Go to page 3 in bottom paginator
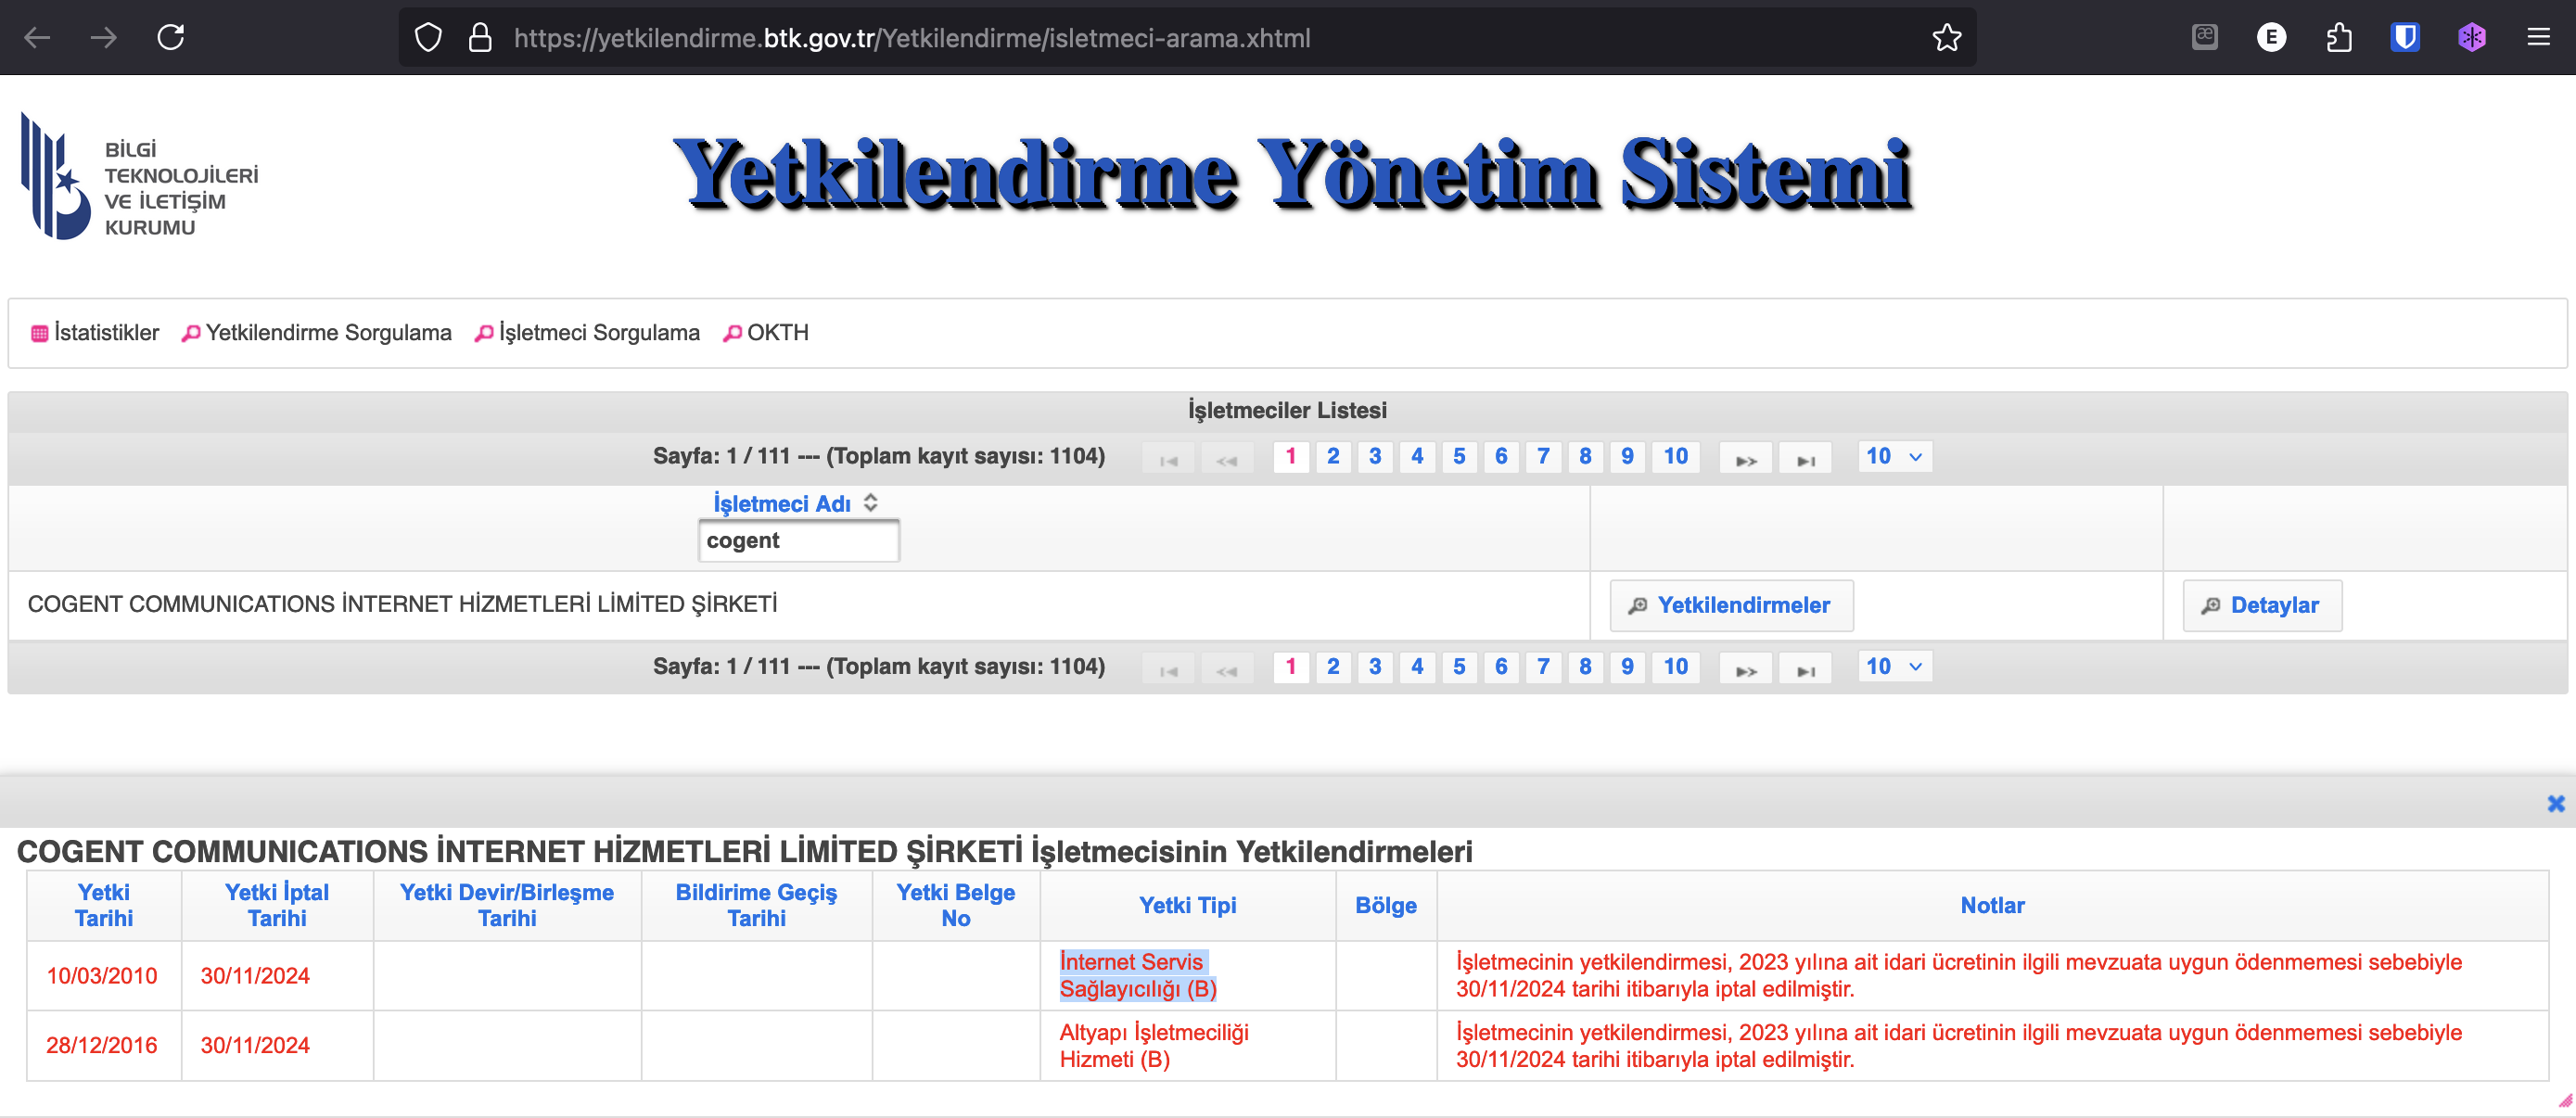This screenshot has width=2576, height=1118. pyautogui.click(x=1374, y=666)
